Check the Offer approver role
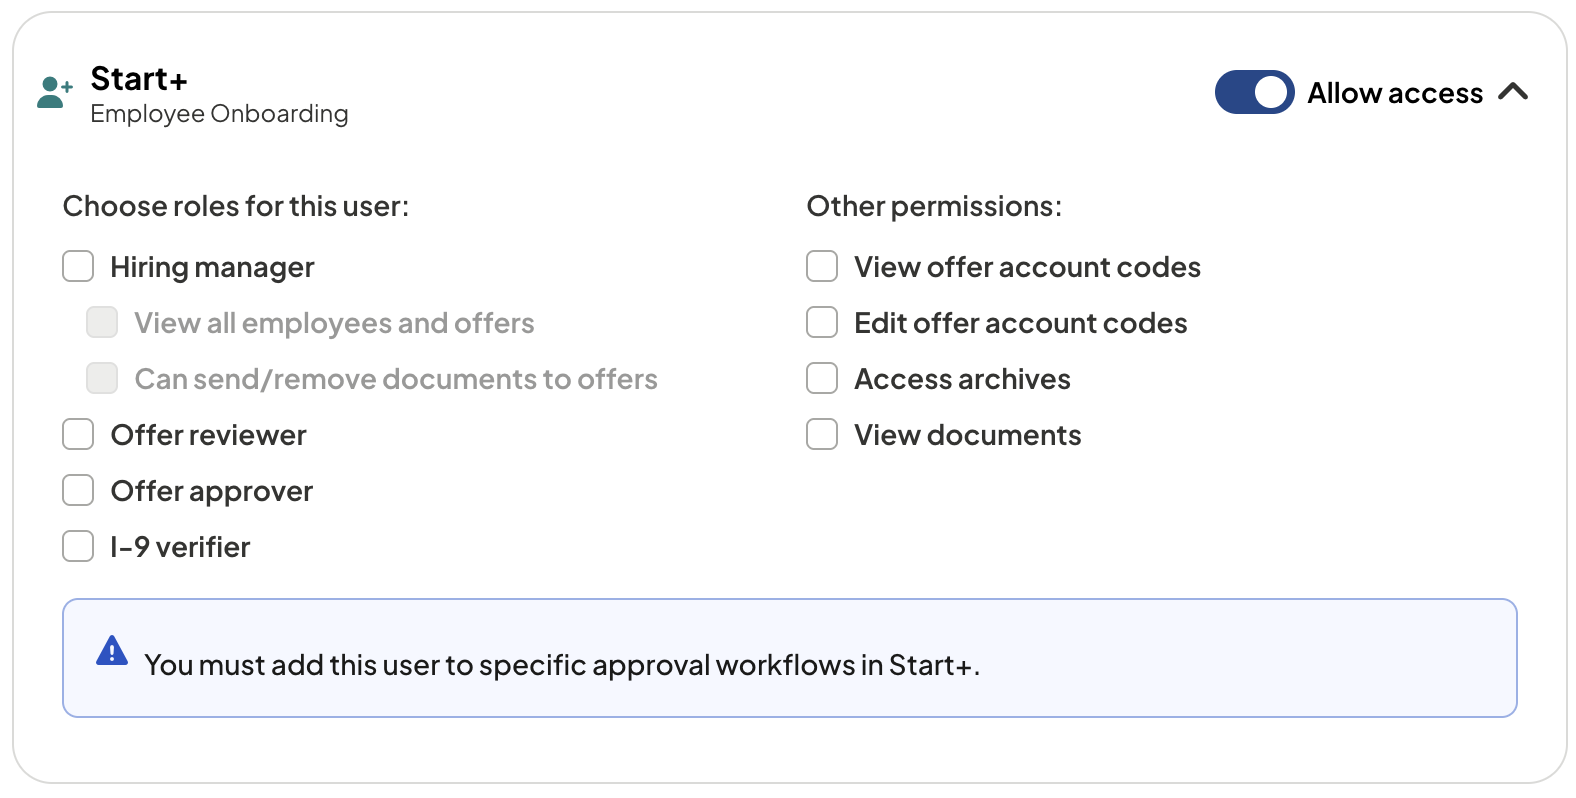The height and width of the screenshot is (798, 1576). (x=78, y=491)
